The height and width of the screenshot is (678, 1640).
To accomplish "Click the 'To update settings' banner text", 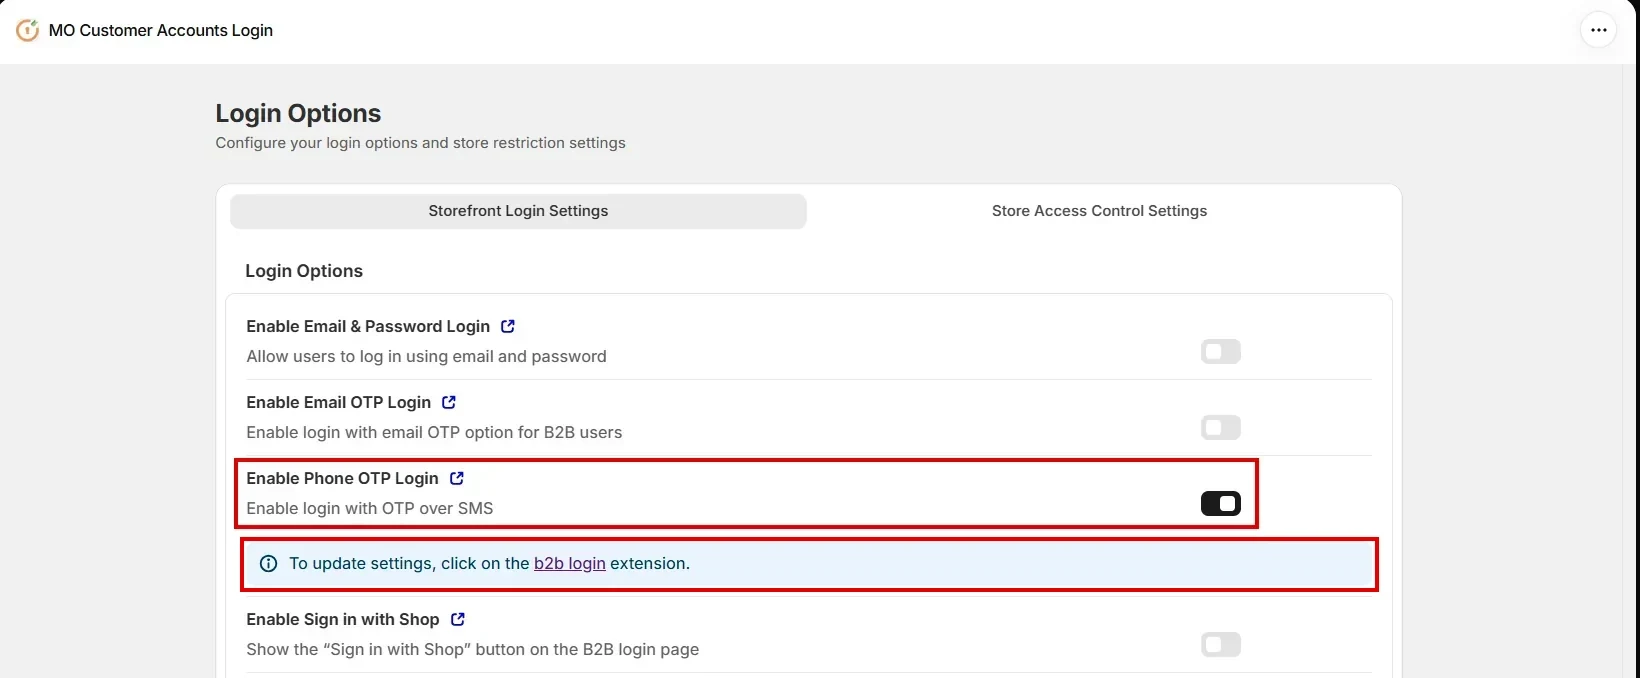I will tap(489, 563).
